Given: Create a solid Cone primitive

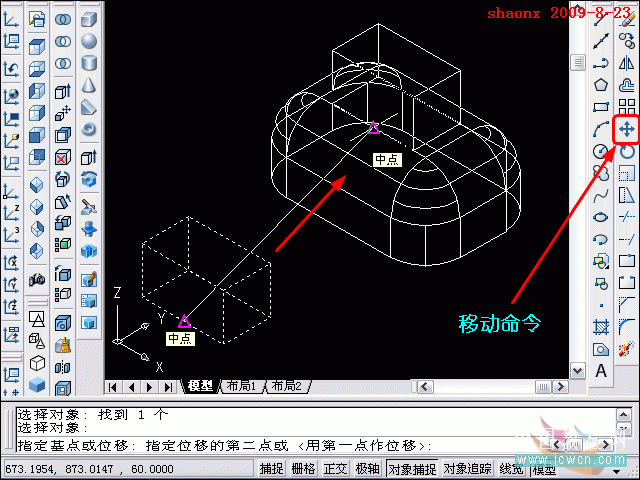Looking at the screenshot, I should (x=89, y=85).
